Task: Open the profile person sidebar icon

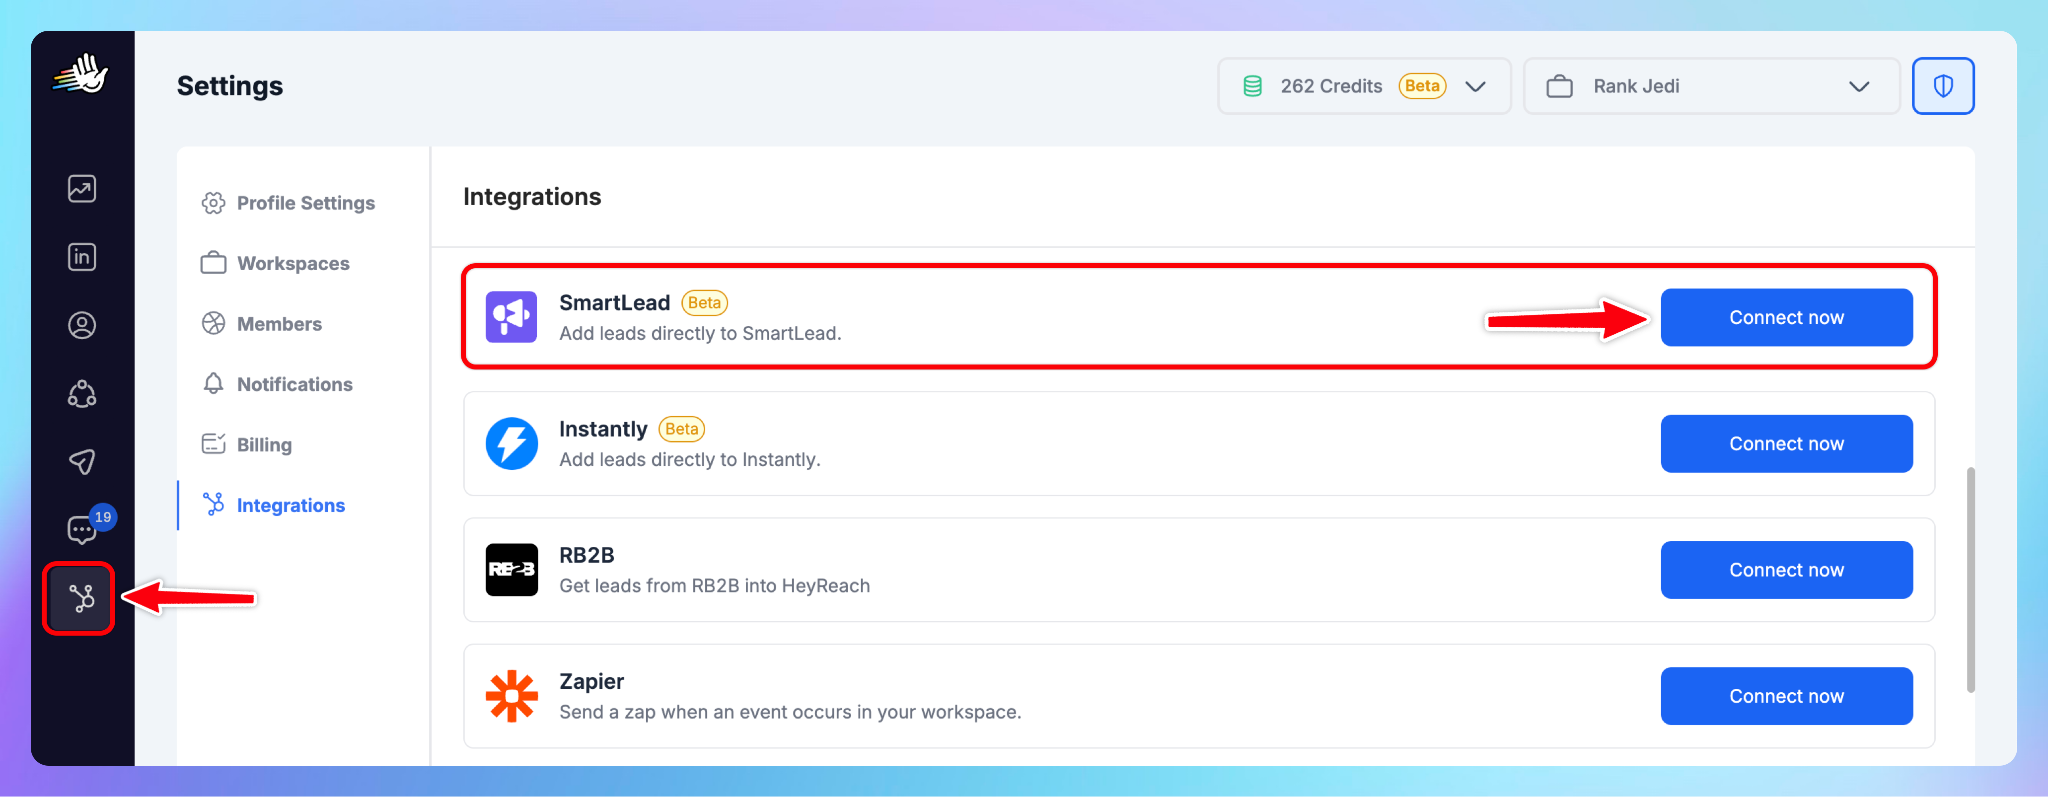Action: click(82, 325)
